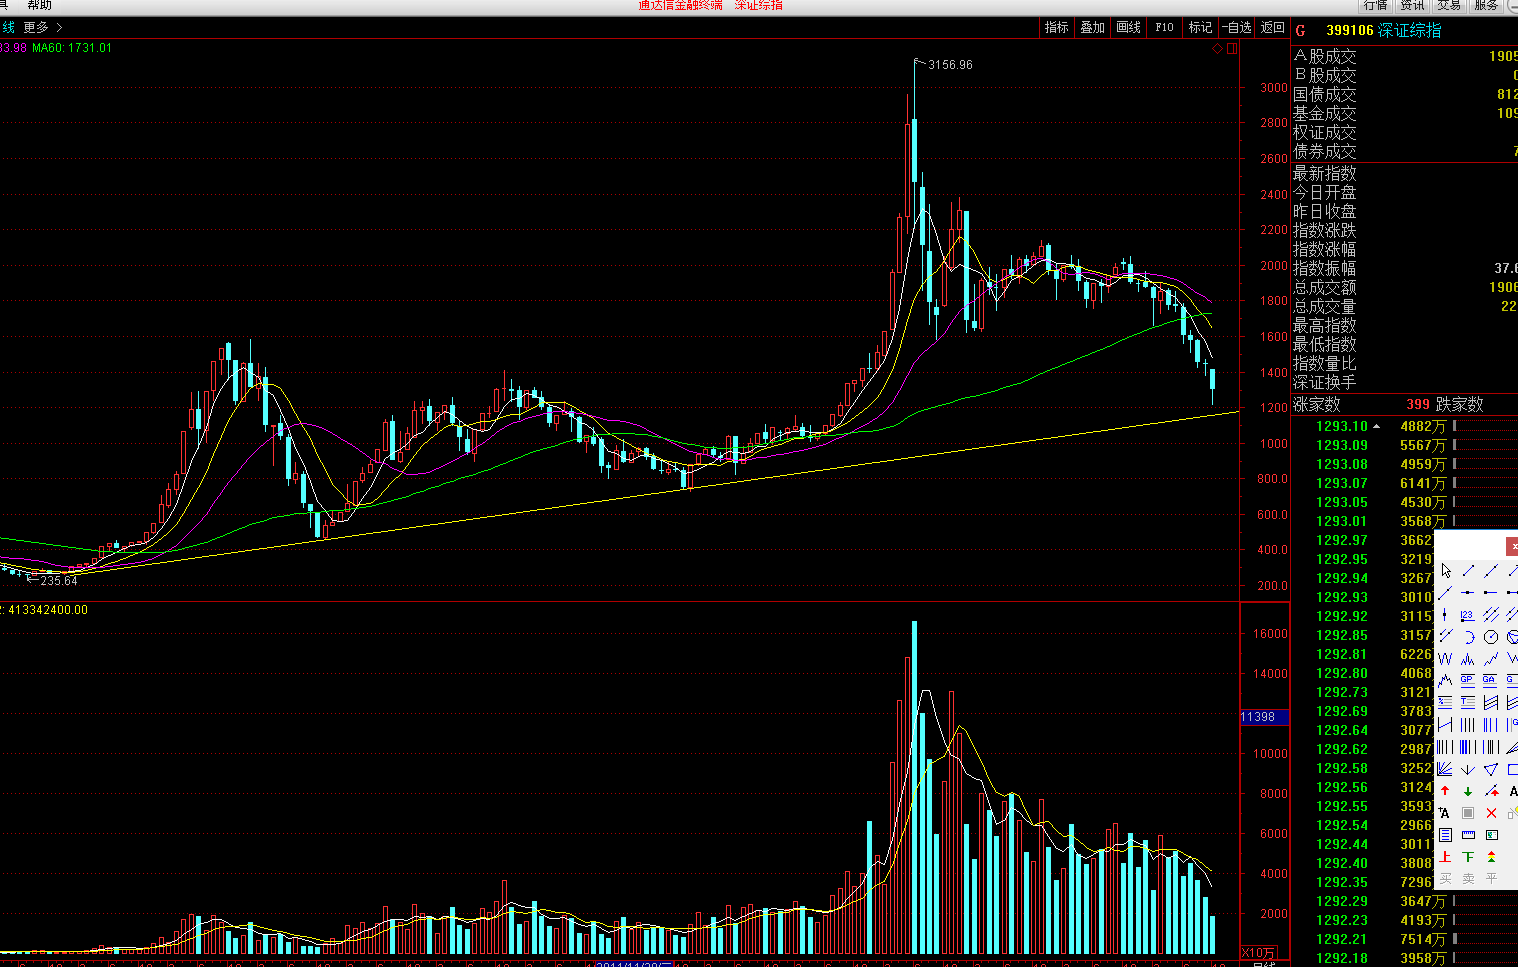Image resolution: width=1518 pixels, height=967 pixels.
Task: Click the red G stock tag
Action: point(1300,31)
